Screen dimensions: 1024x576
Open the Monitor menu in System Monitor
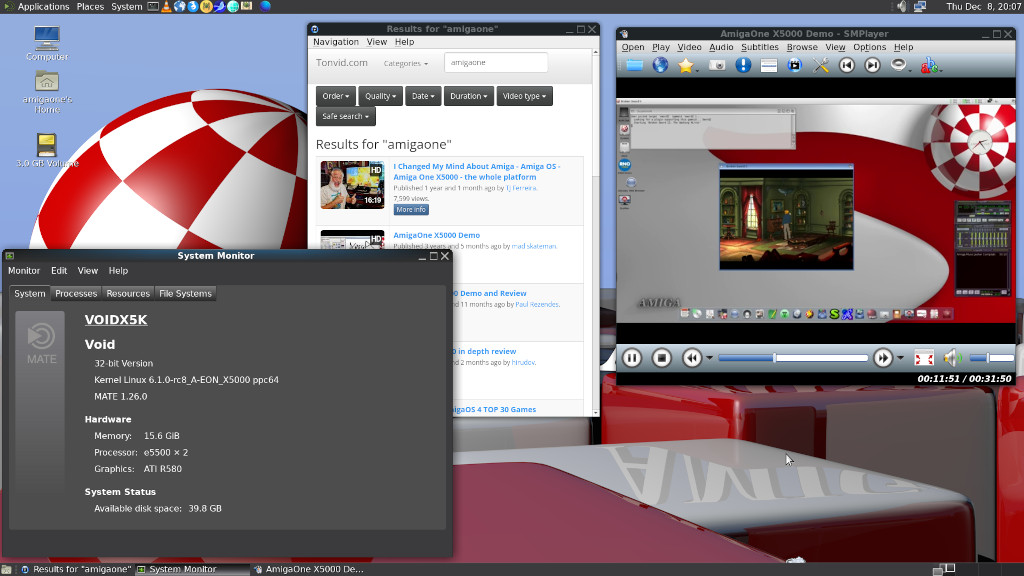(24, 270)
